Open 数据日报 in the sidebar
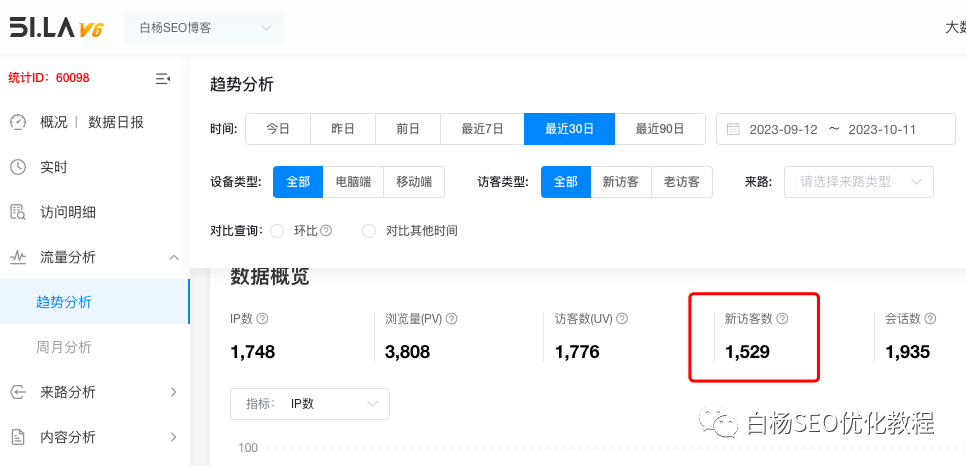 pyautogui.click(x=116, y=122)
